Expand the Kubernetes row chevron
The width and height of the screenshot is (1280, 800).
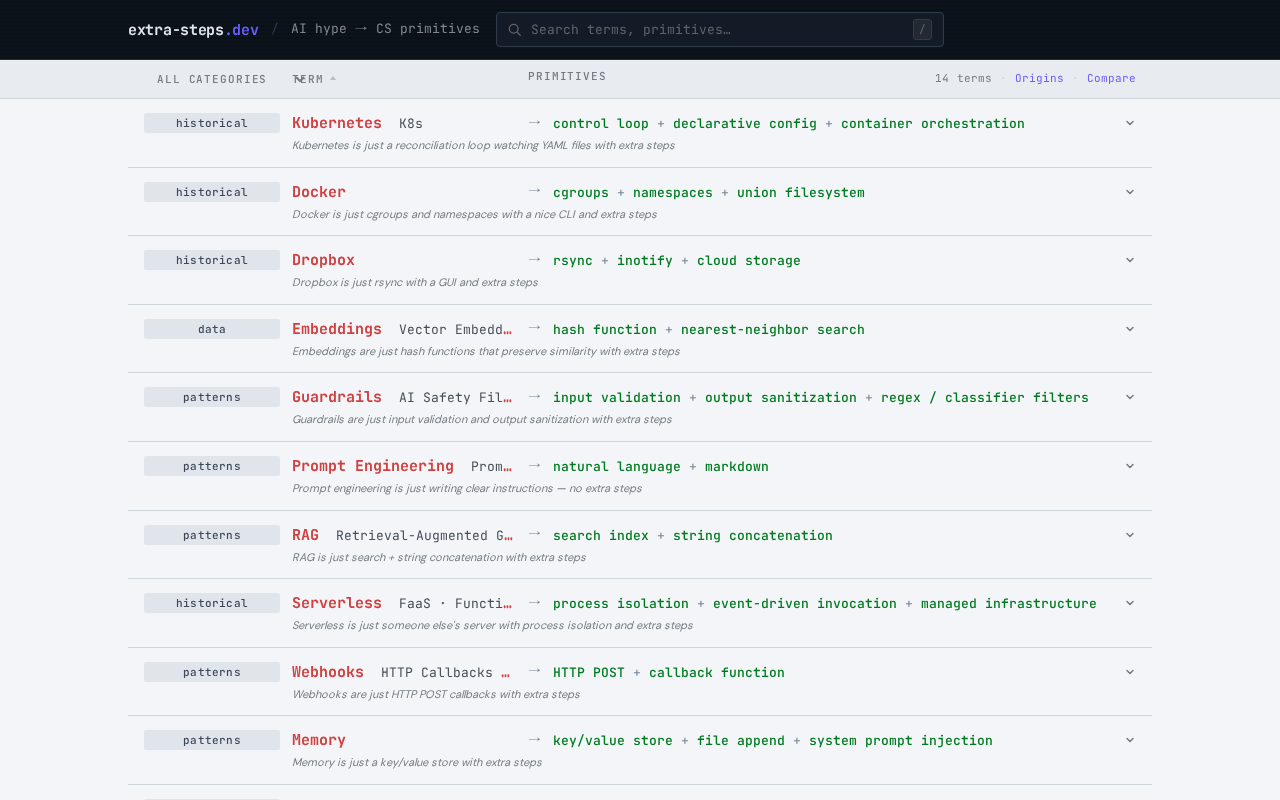(x=1130, y=123)
